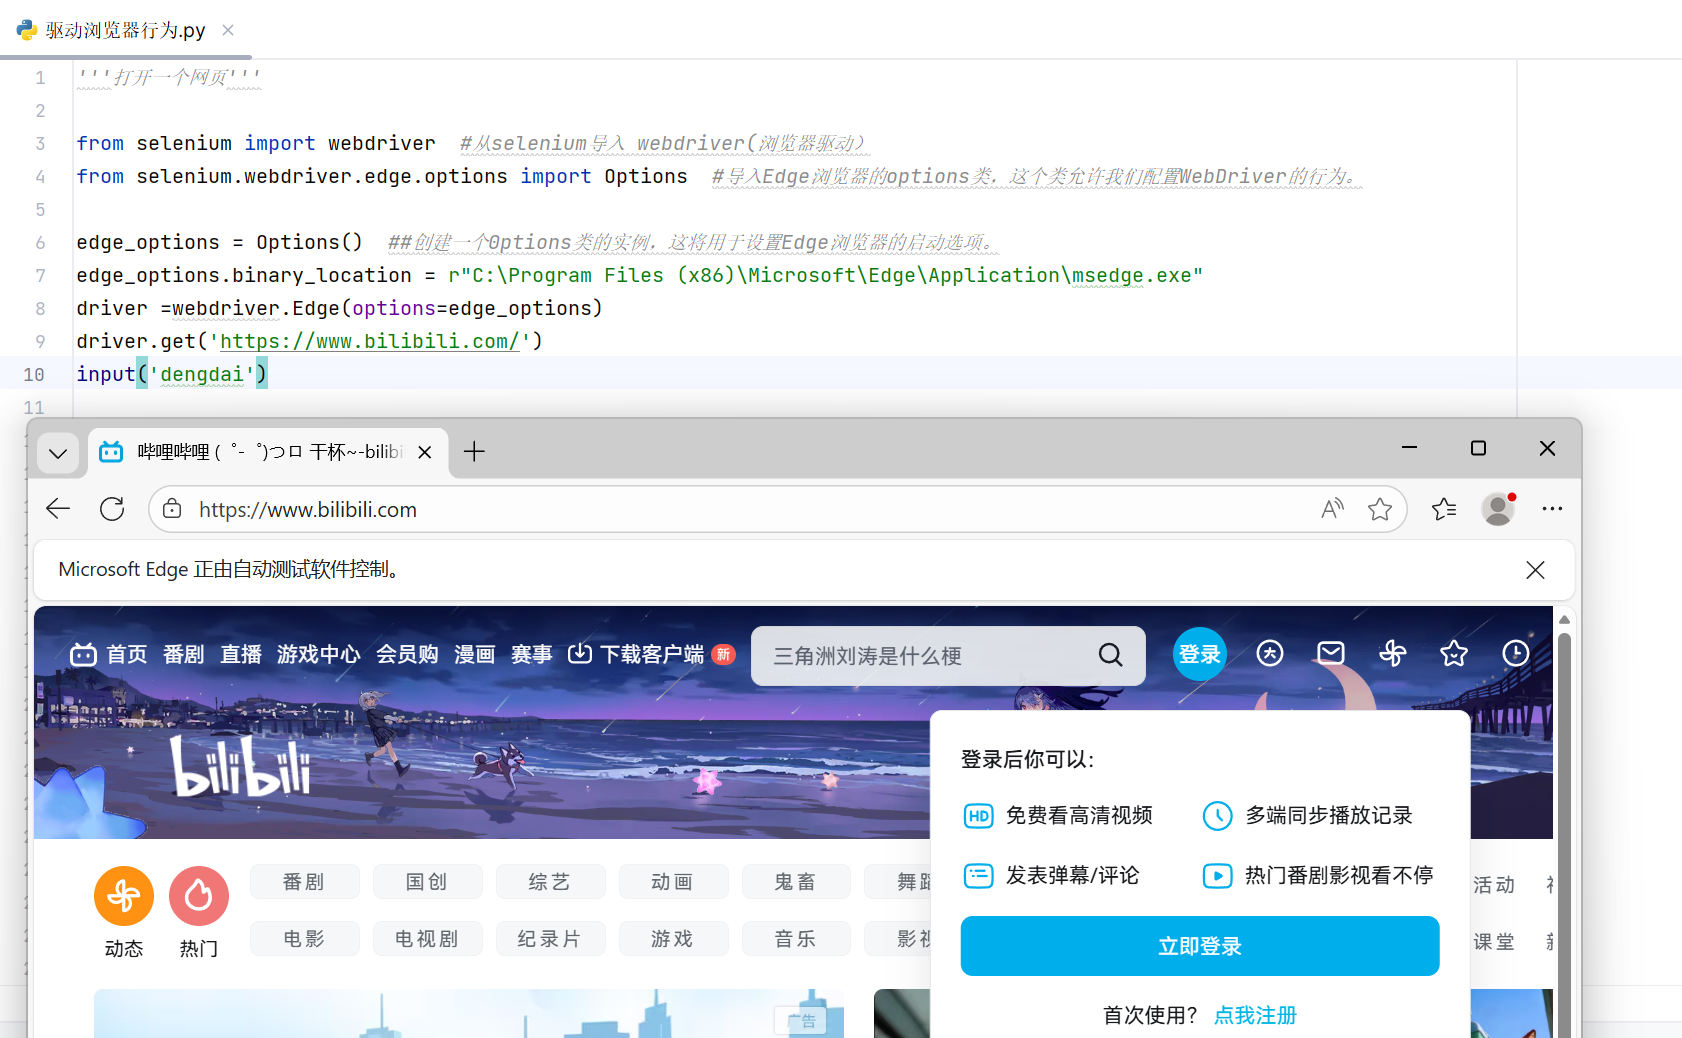The height and width of the screenshot is (1038, 1682).
Task: Click the 发表弹幕/评论 icon
Action: pos(979,876)
